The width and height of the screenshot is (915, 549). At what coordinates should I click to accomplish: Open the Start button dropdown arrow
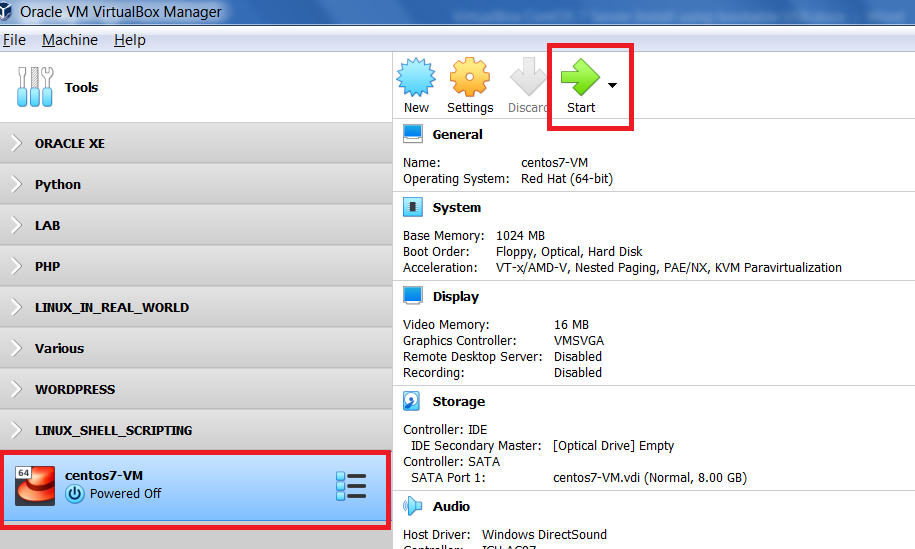[x=612, y=85]
